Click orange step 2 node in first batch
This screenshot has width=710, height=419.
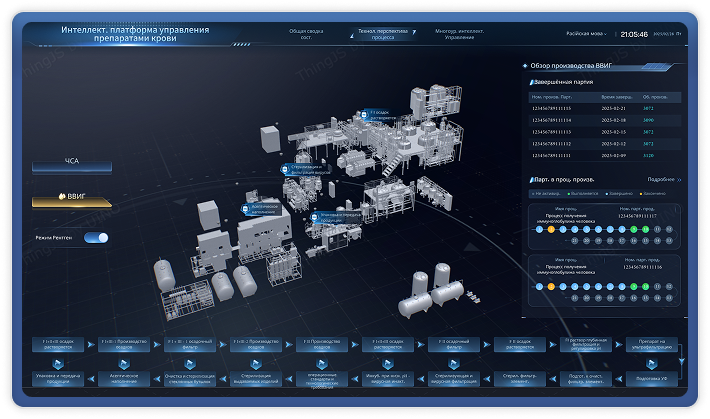pyautogui.click(x=551, y=230)
